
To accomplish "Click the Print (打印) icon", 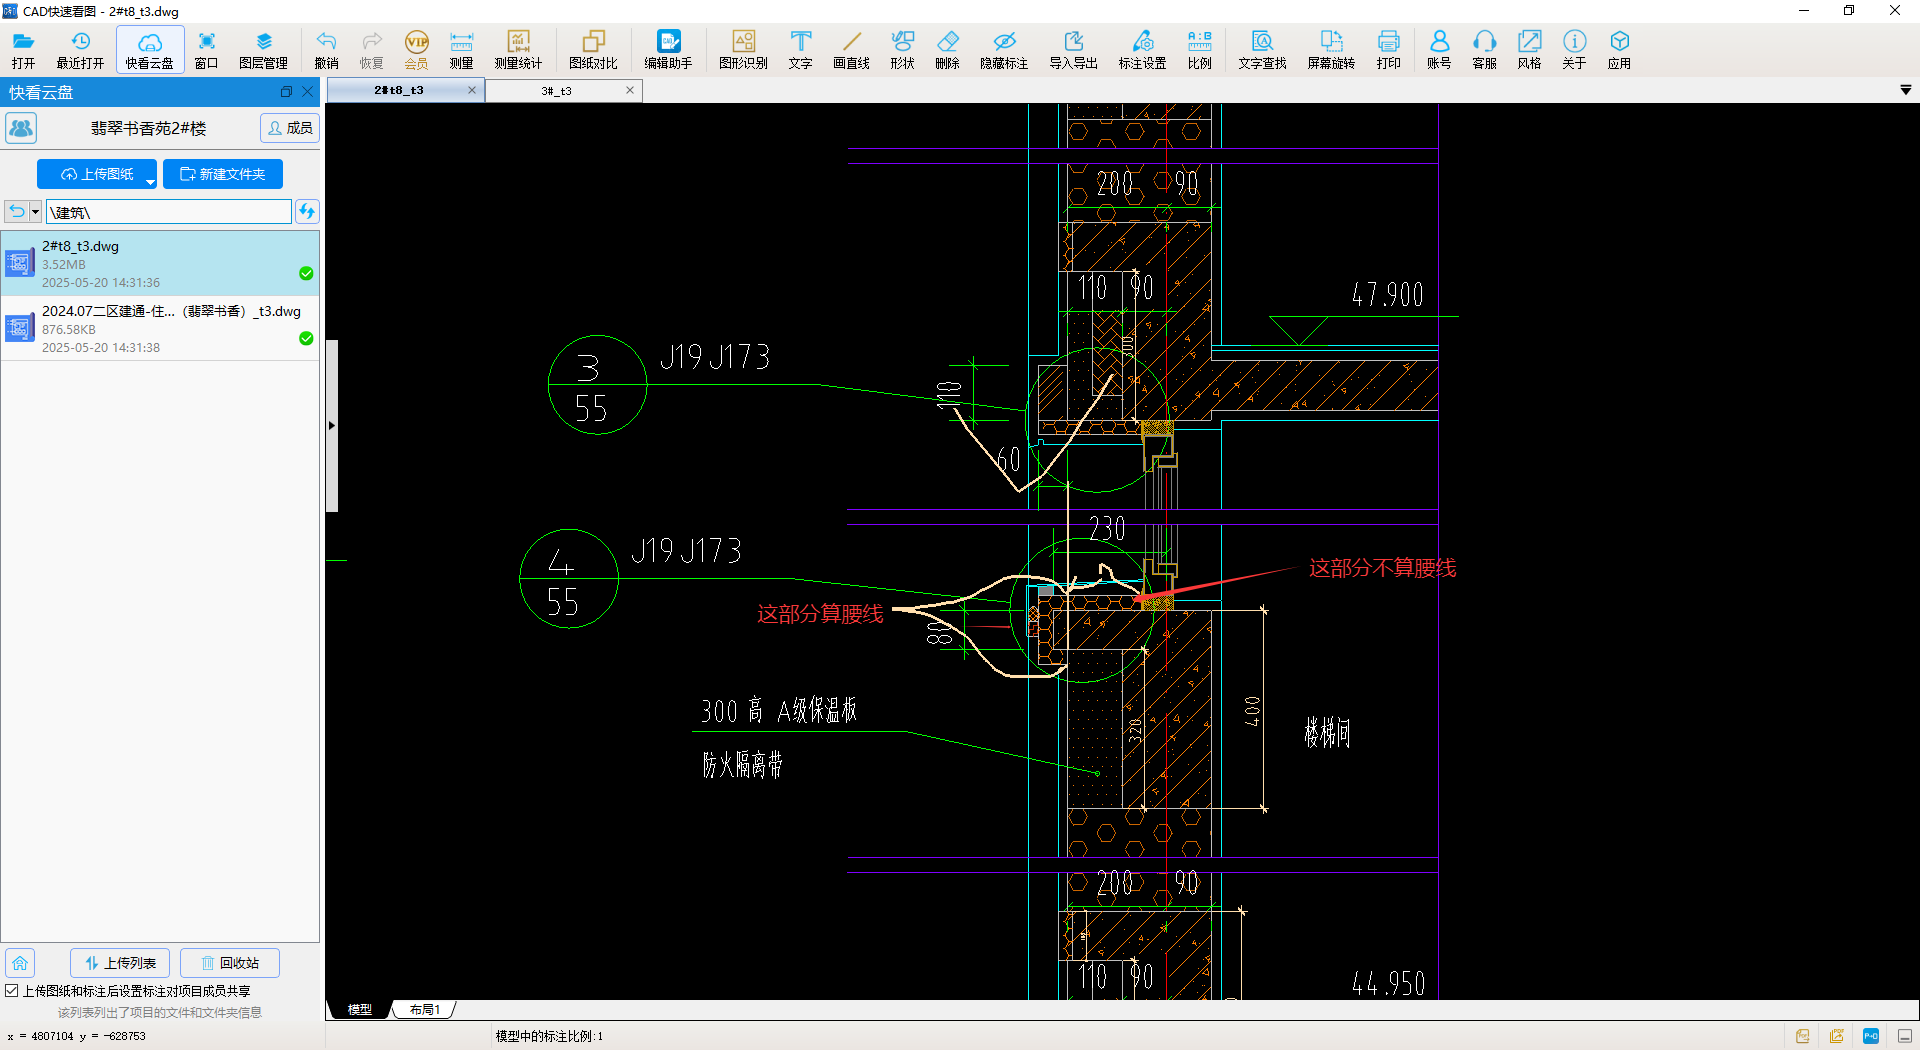I will tap(1388, 49).
